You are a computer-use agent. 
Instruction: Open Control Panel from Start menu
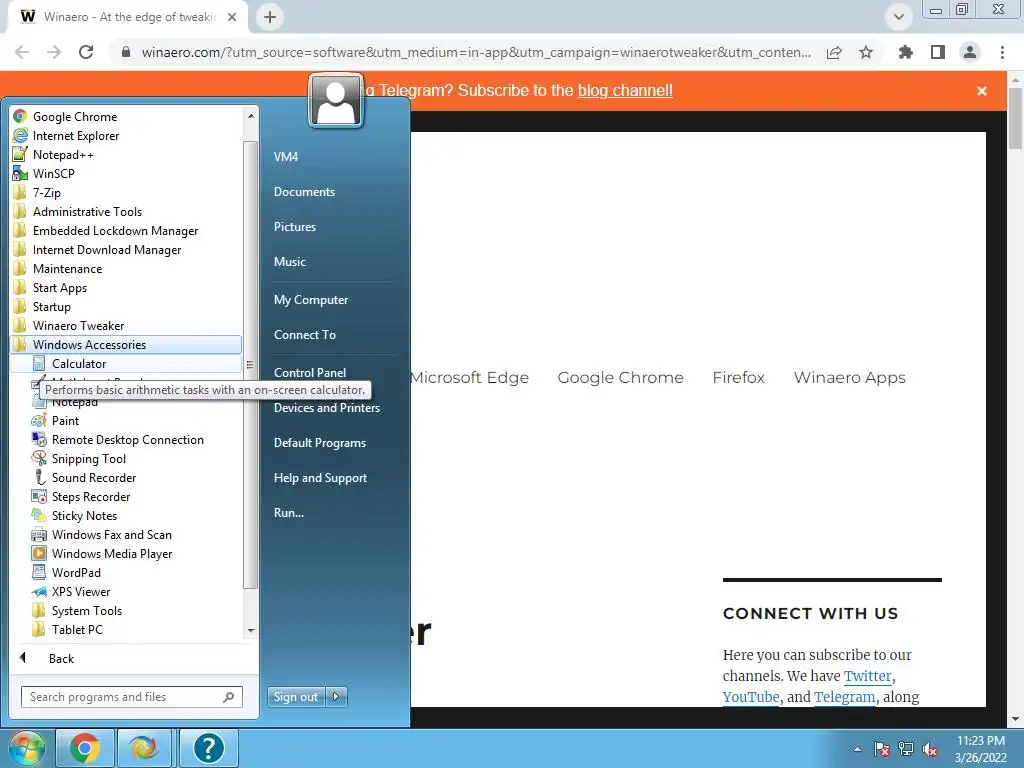pyautogui.click(x=310, y=372)
